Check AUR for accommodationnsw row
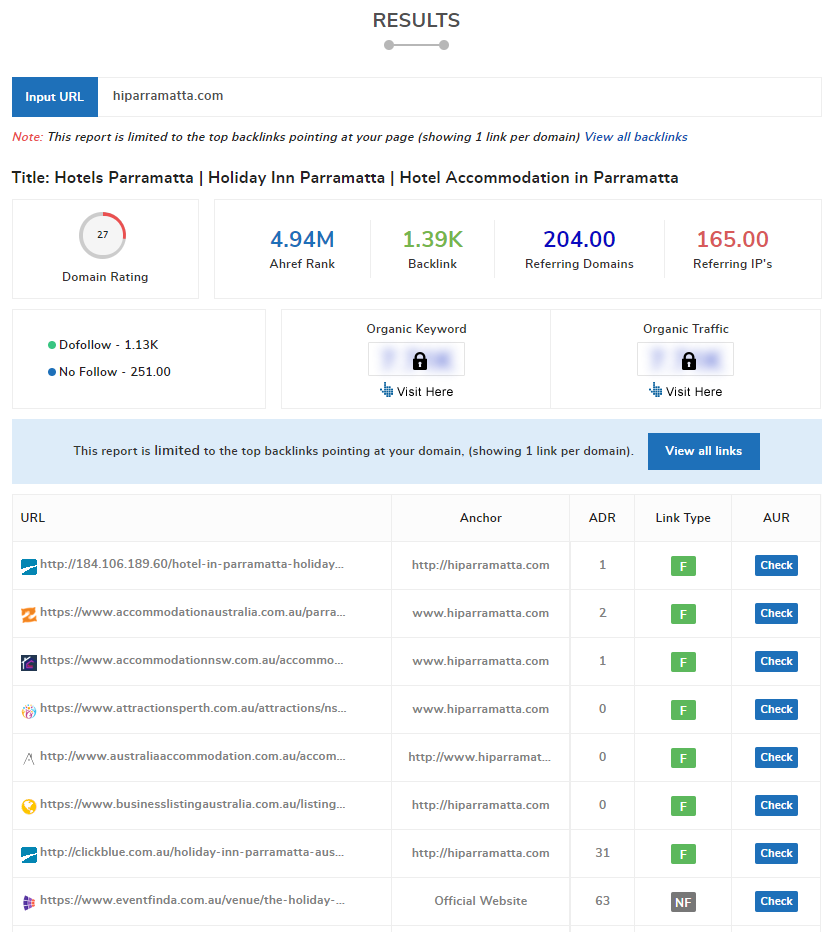828x932 pixels. (x=776, y=662)
